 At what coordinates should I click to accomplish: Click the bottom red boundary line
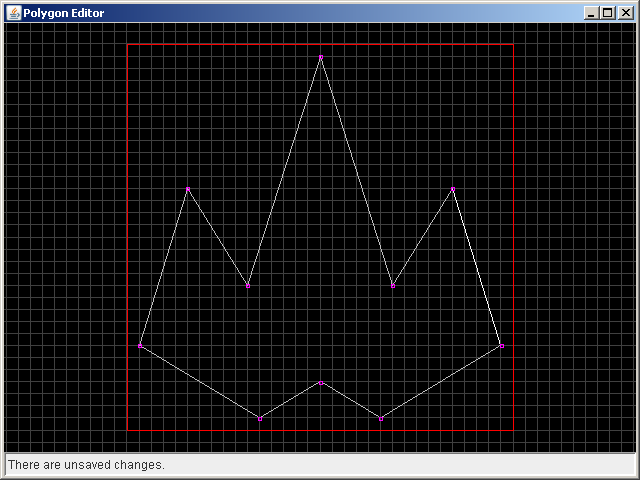point(320,430)
